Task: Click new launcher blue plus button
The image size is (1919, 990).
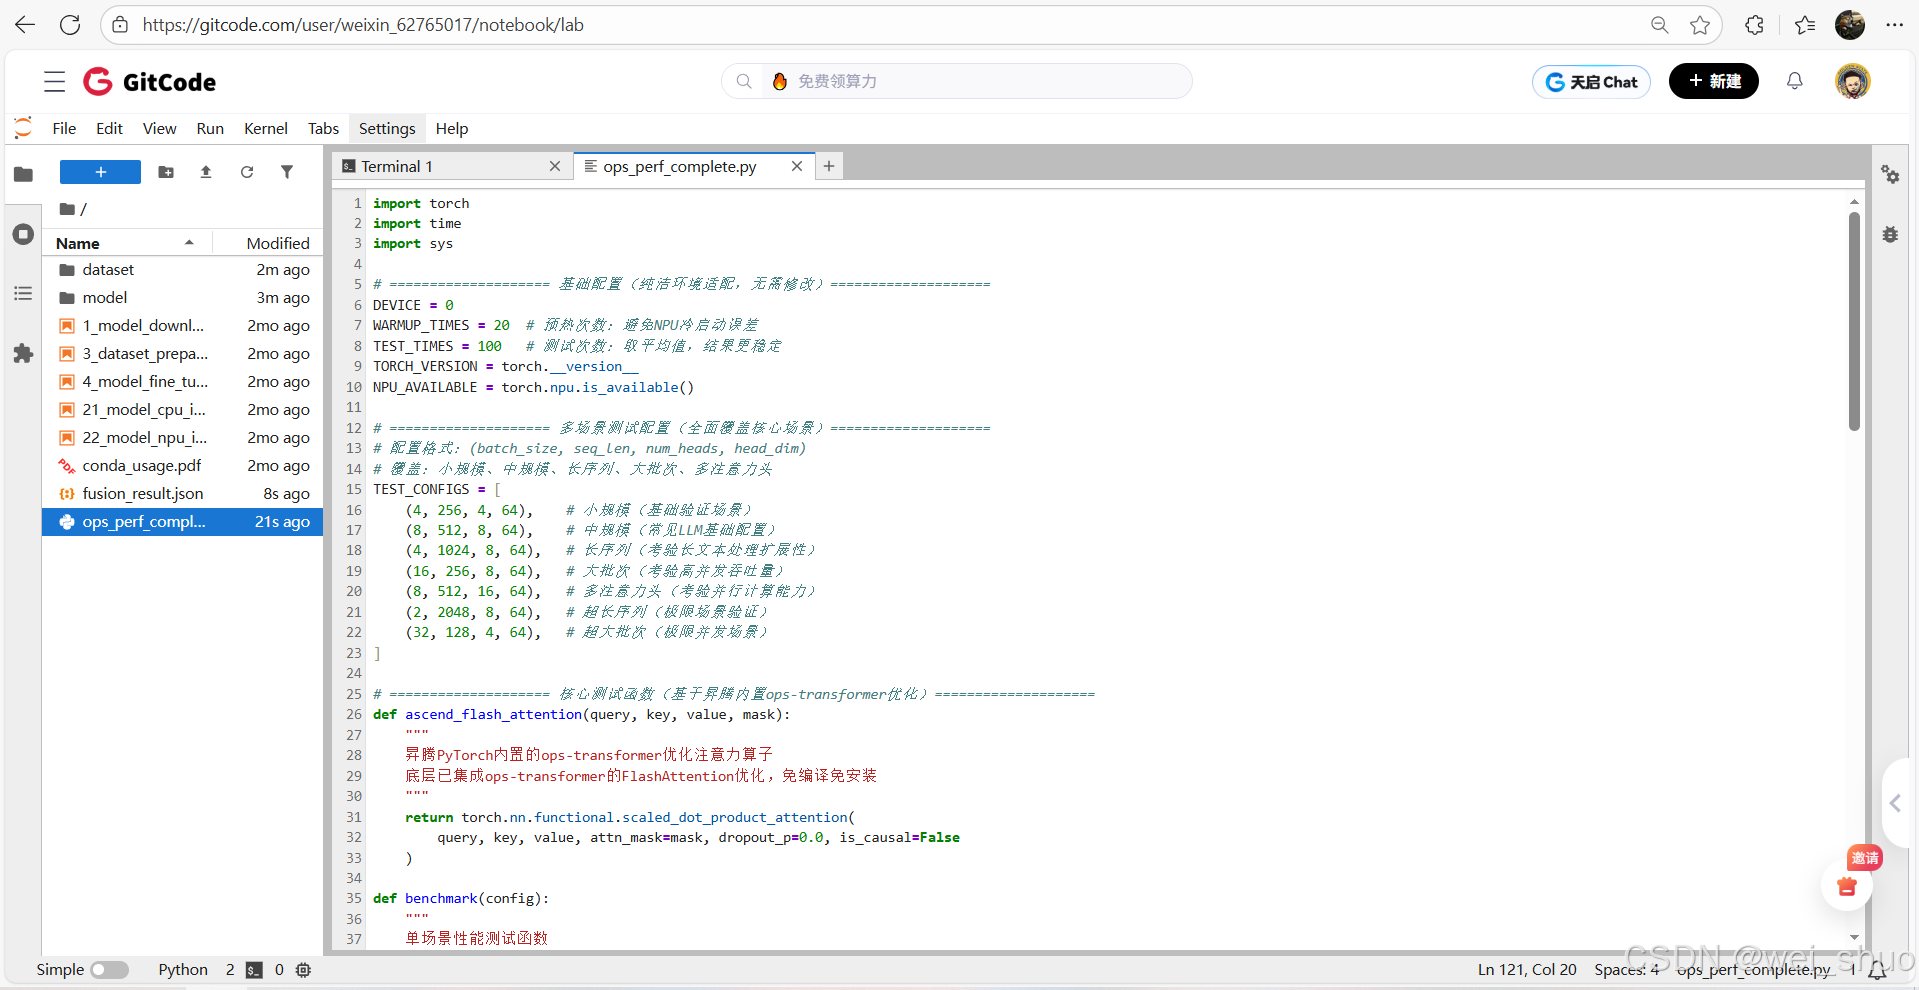Action: 100,172
